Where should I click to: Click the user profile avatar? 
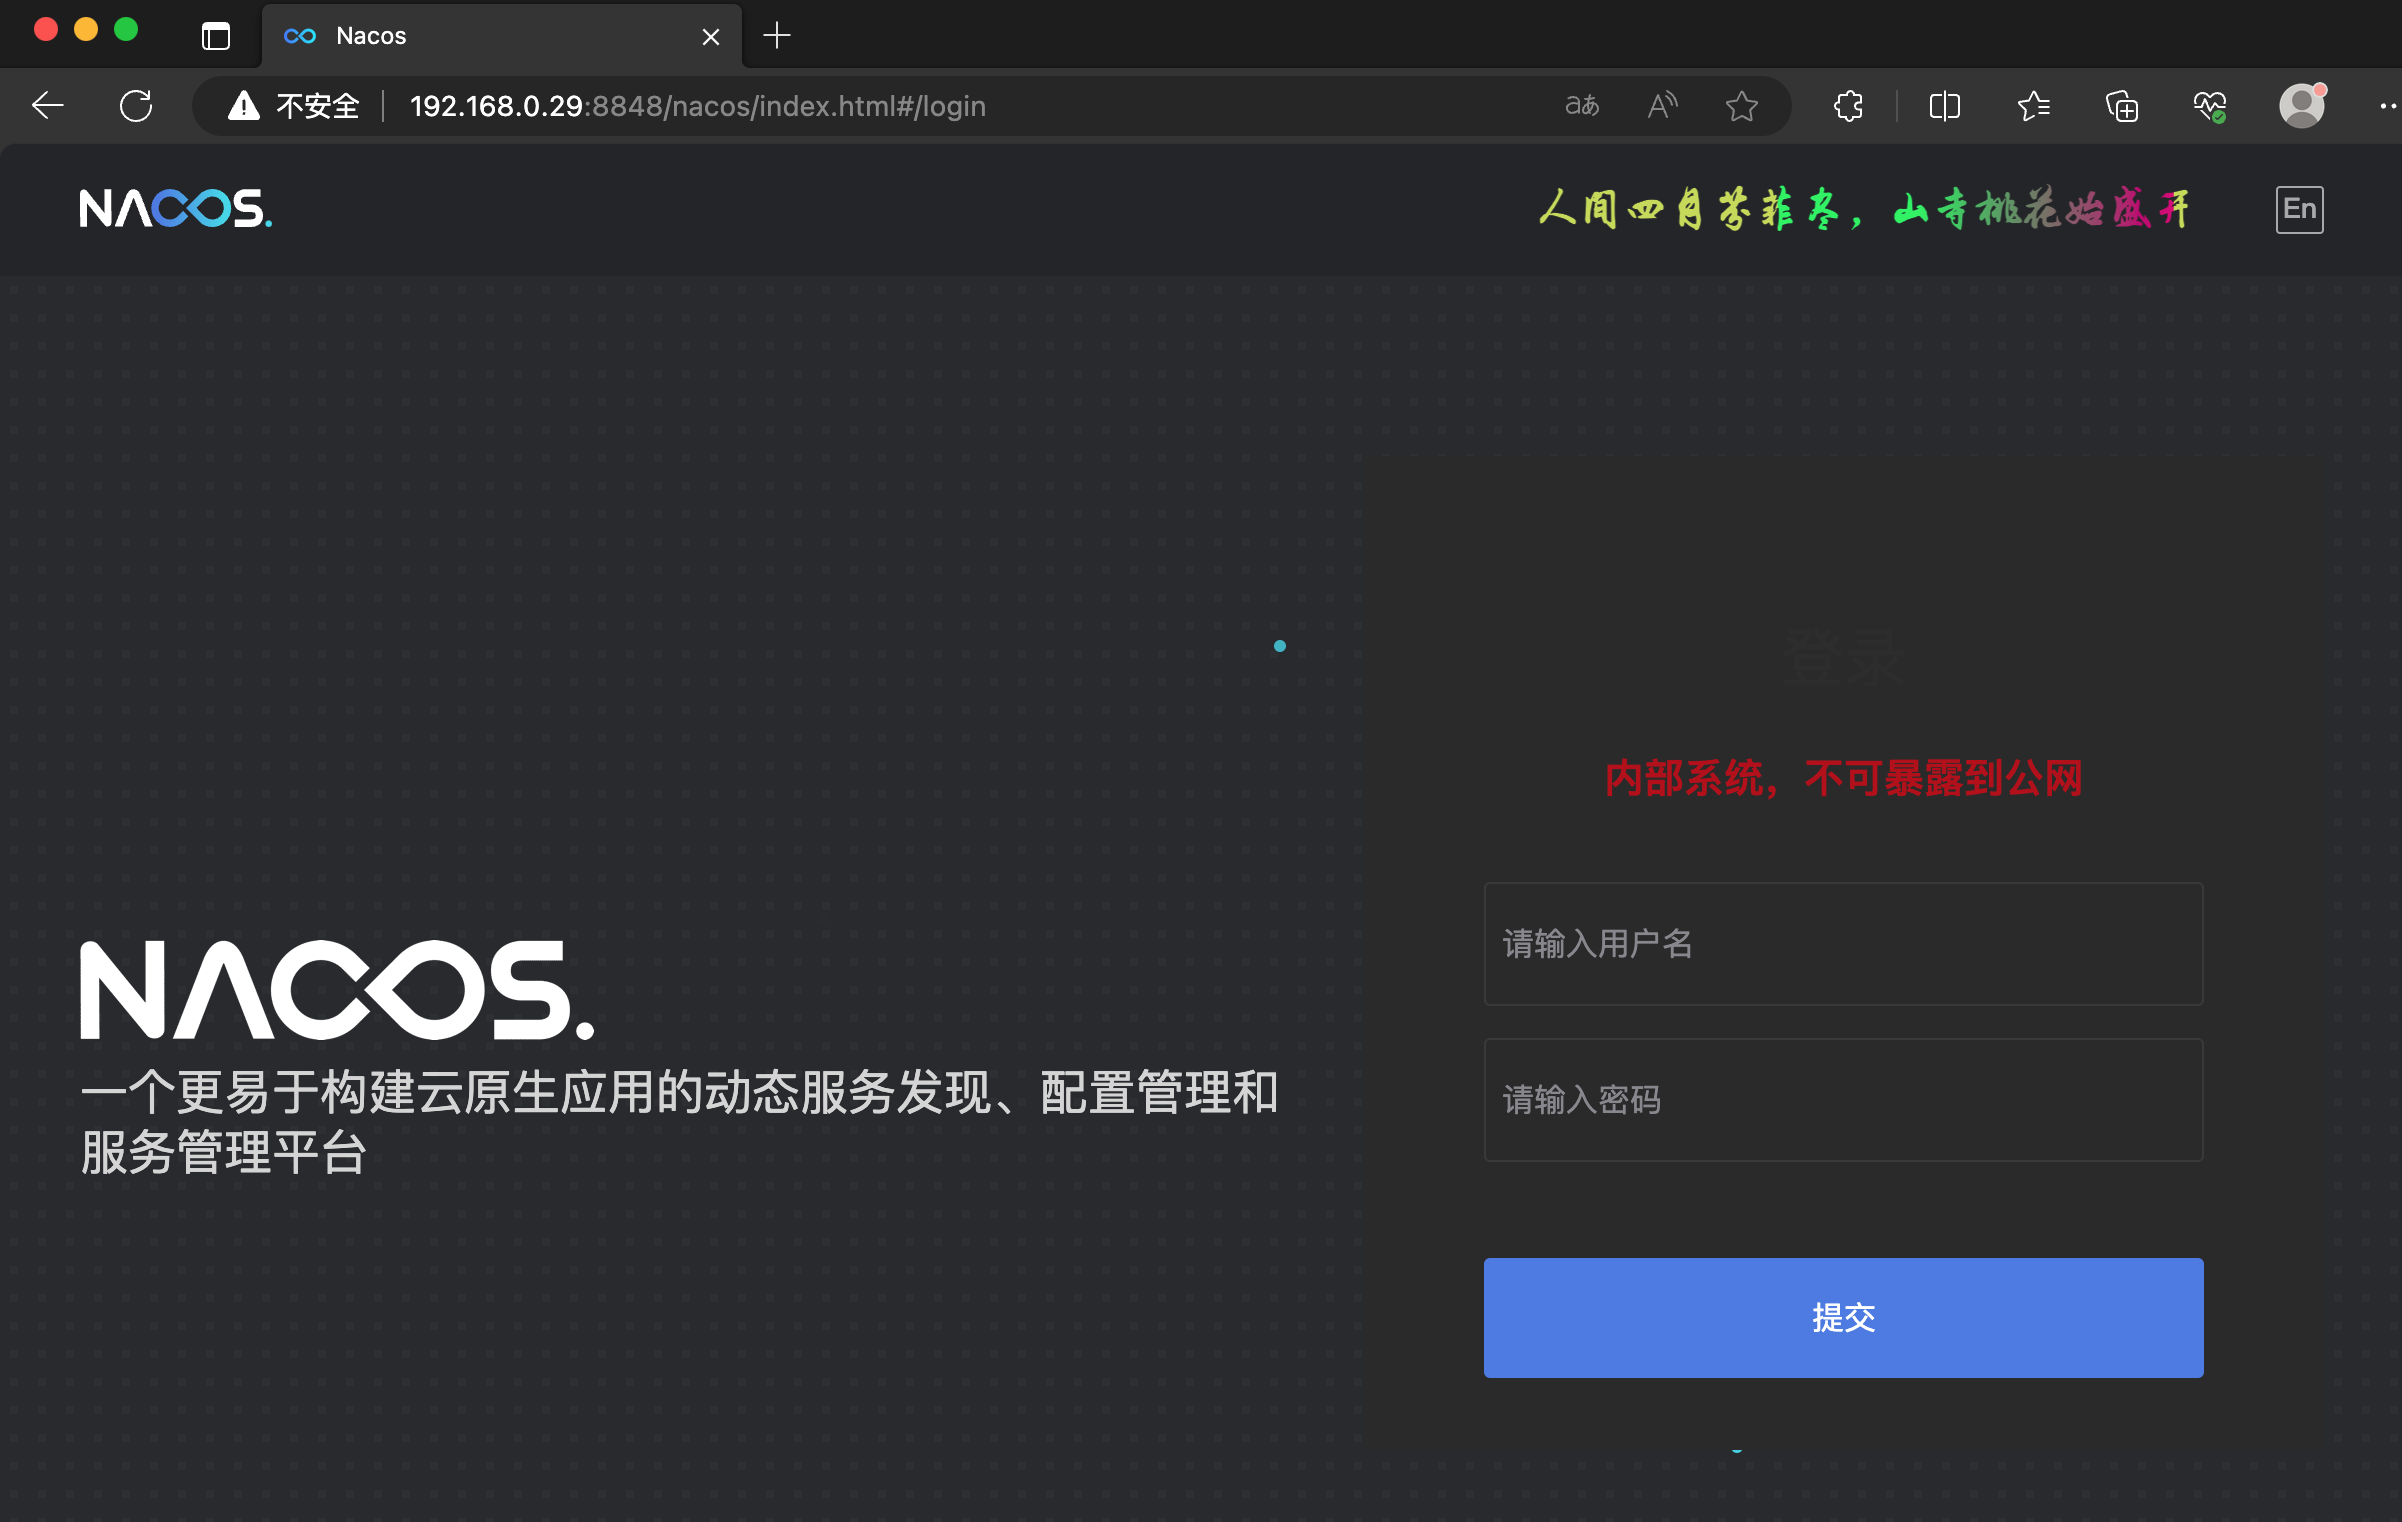[x=2301, y=105]
